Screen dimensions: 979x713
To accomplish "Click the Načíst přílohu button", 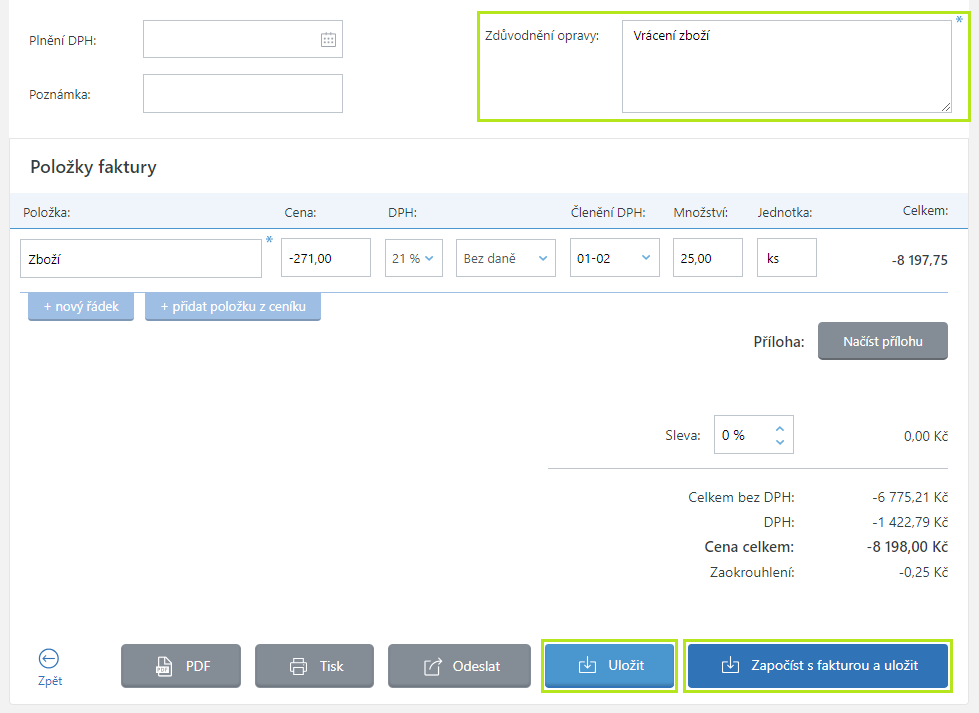I will pos(882,341).
